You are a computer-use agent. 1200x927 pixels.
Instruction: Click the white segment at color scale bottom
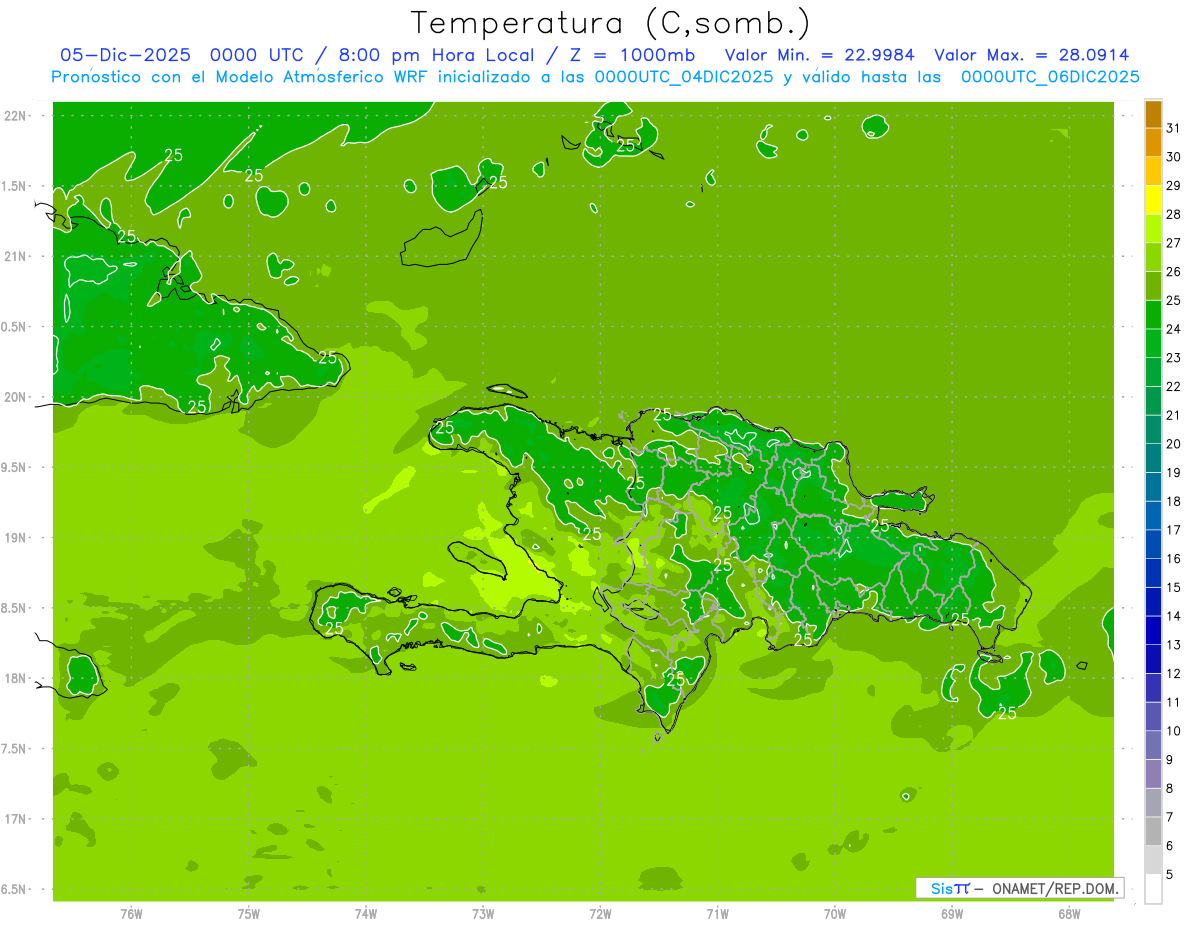coord(1153,889)
